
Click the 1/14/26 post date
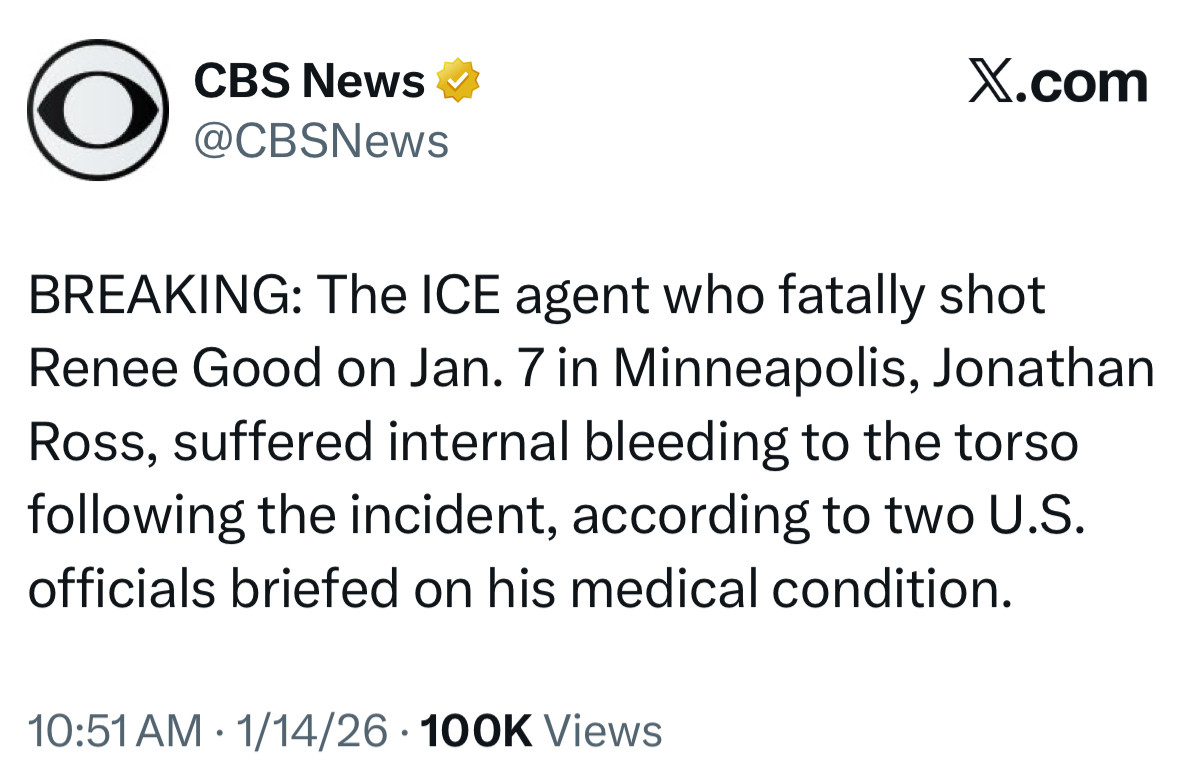pyautogui.click(x=309, y=731)
